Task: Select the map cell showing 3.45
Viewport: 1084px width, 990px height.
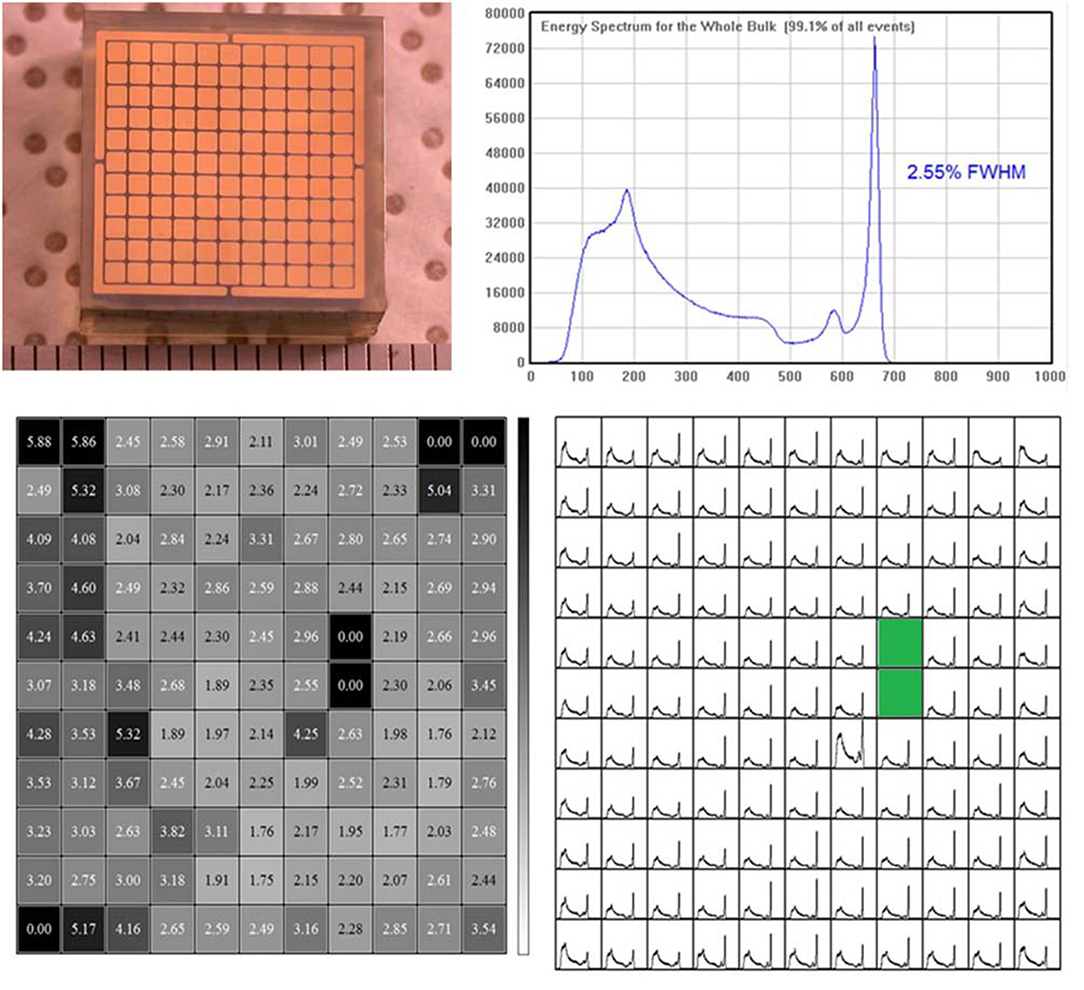Action: 484,685
